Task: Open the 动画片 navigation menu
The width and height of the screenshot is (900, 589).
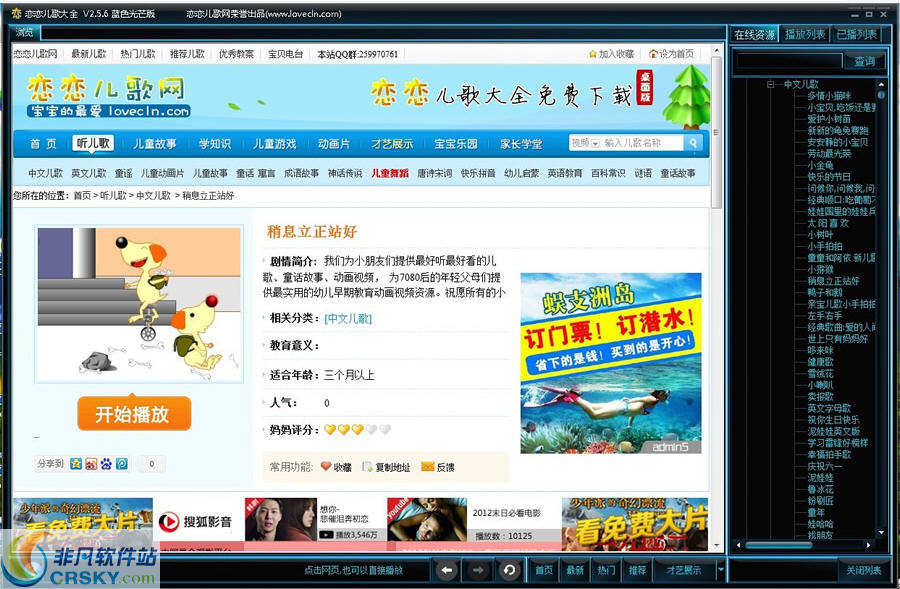Action: pyautogui.click(x=333, y=144)
